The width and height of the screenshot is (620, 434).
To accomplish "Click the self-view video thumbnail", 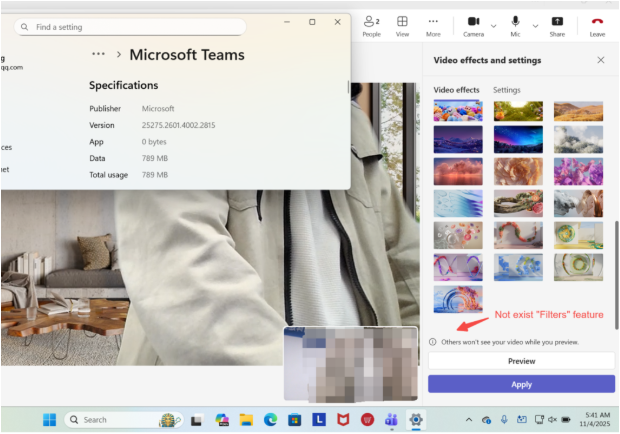I will coord(351,364).
